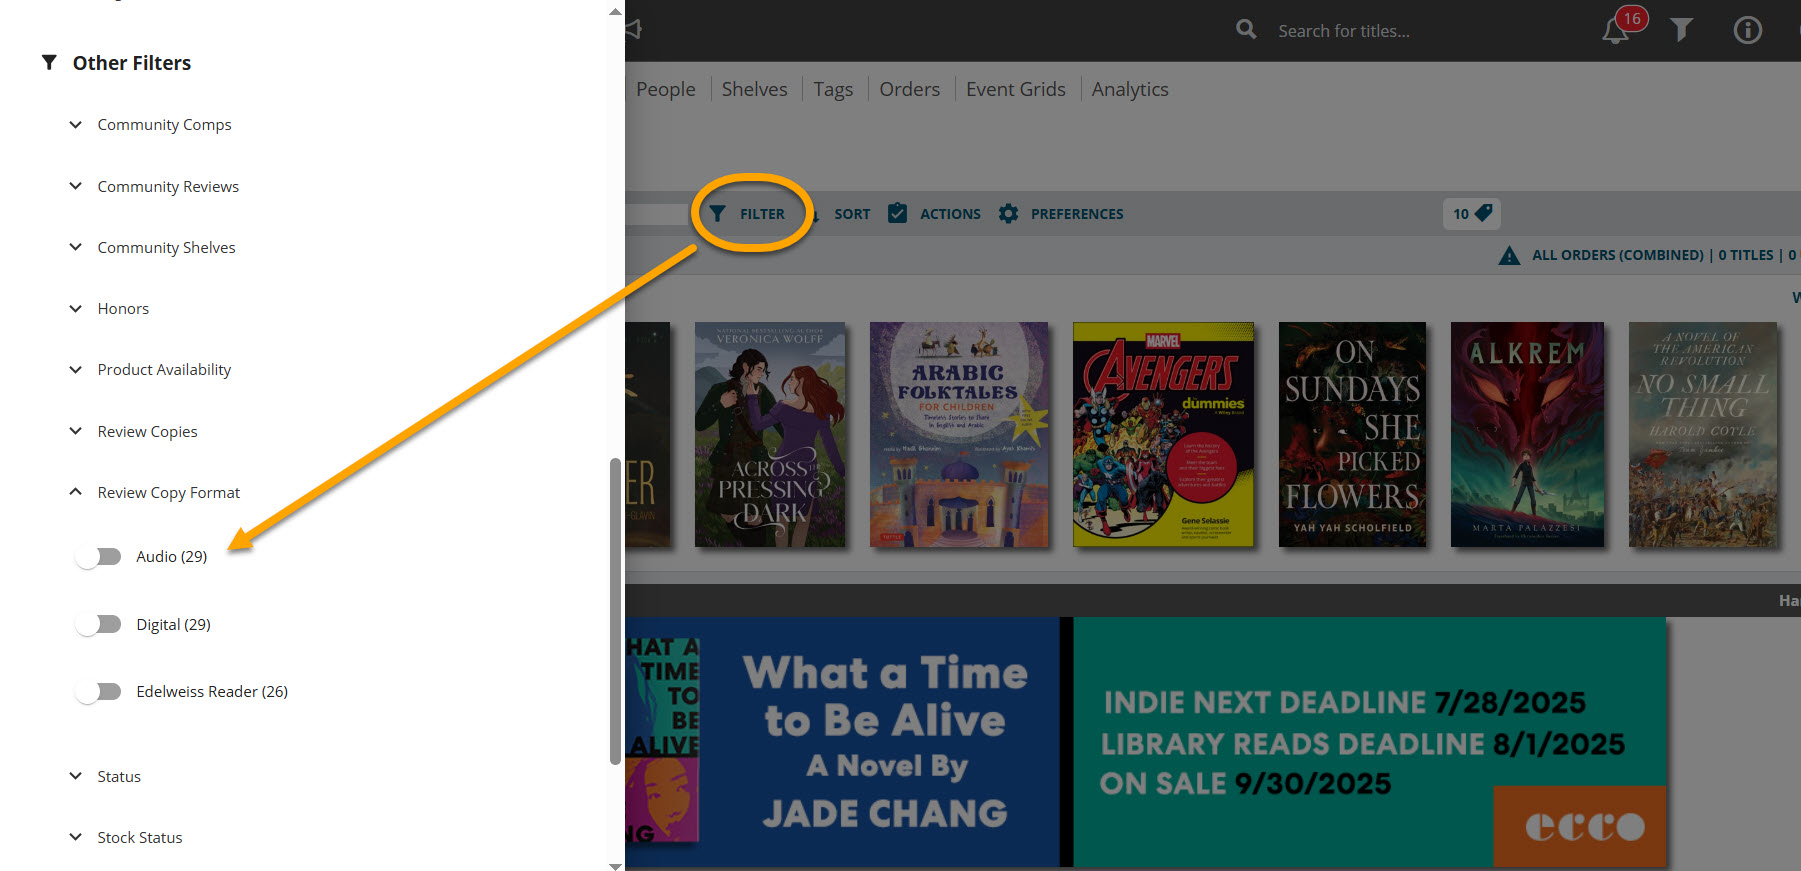Click the tag icon showing 10

pyautogui.click(x=1471, y=214)
